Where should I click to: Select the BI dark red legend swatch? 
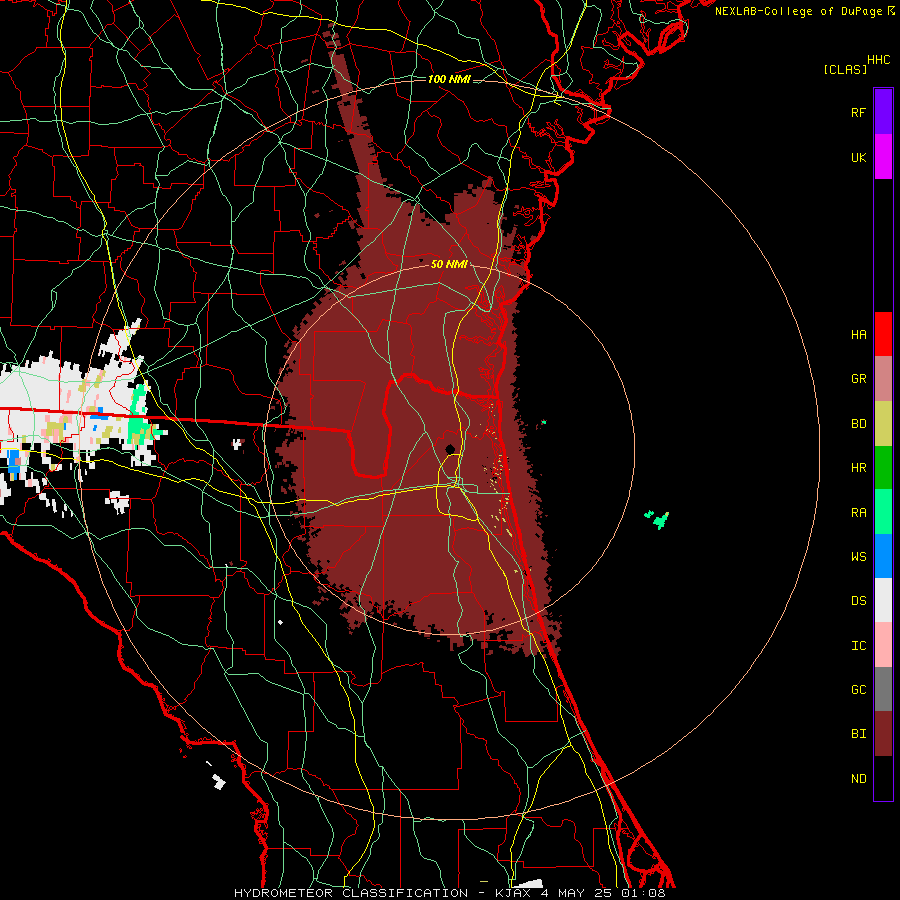click(883, 734)
